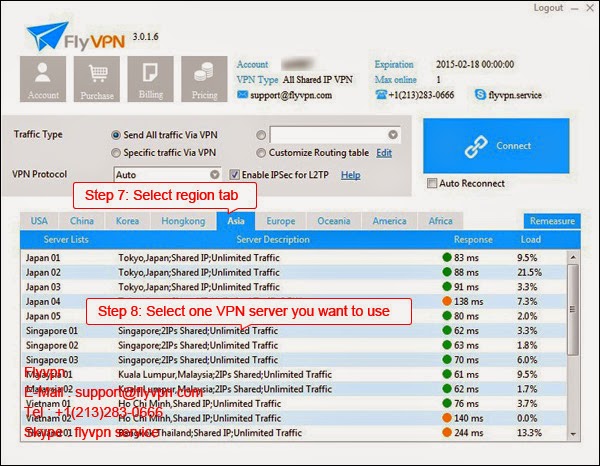
Task: Select Send All traffic Via VPN
Action: click(116, 135)
